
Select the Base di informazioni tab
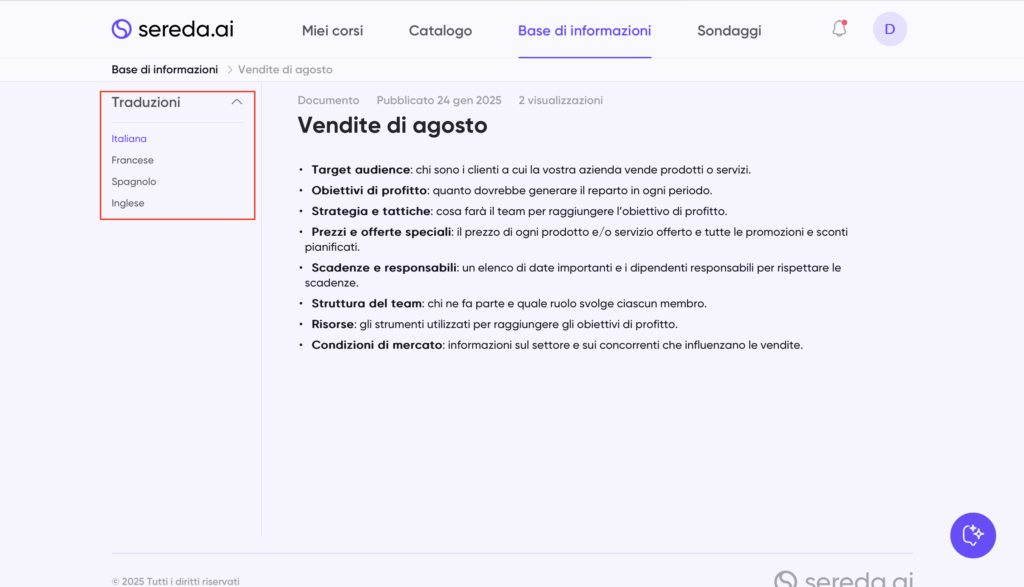(584, 31)
